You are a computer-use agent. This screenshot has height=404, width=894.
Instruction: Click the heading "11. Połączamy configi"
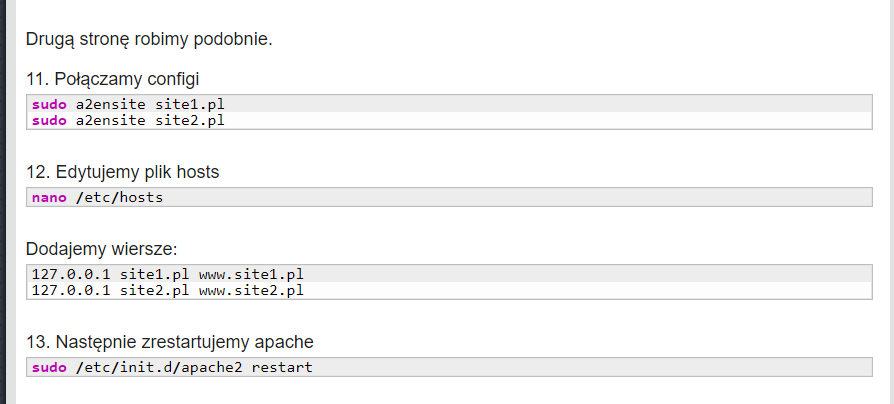point(119,78)
